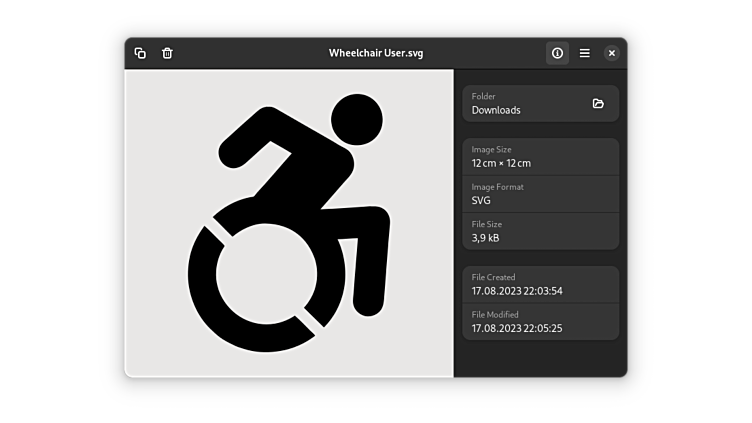Copy the image to clipboard
752x423 pixels.
pos(140,53)
